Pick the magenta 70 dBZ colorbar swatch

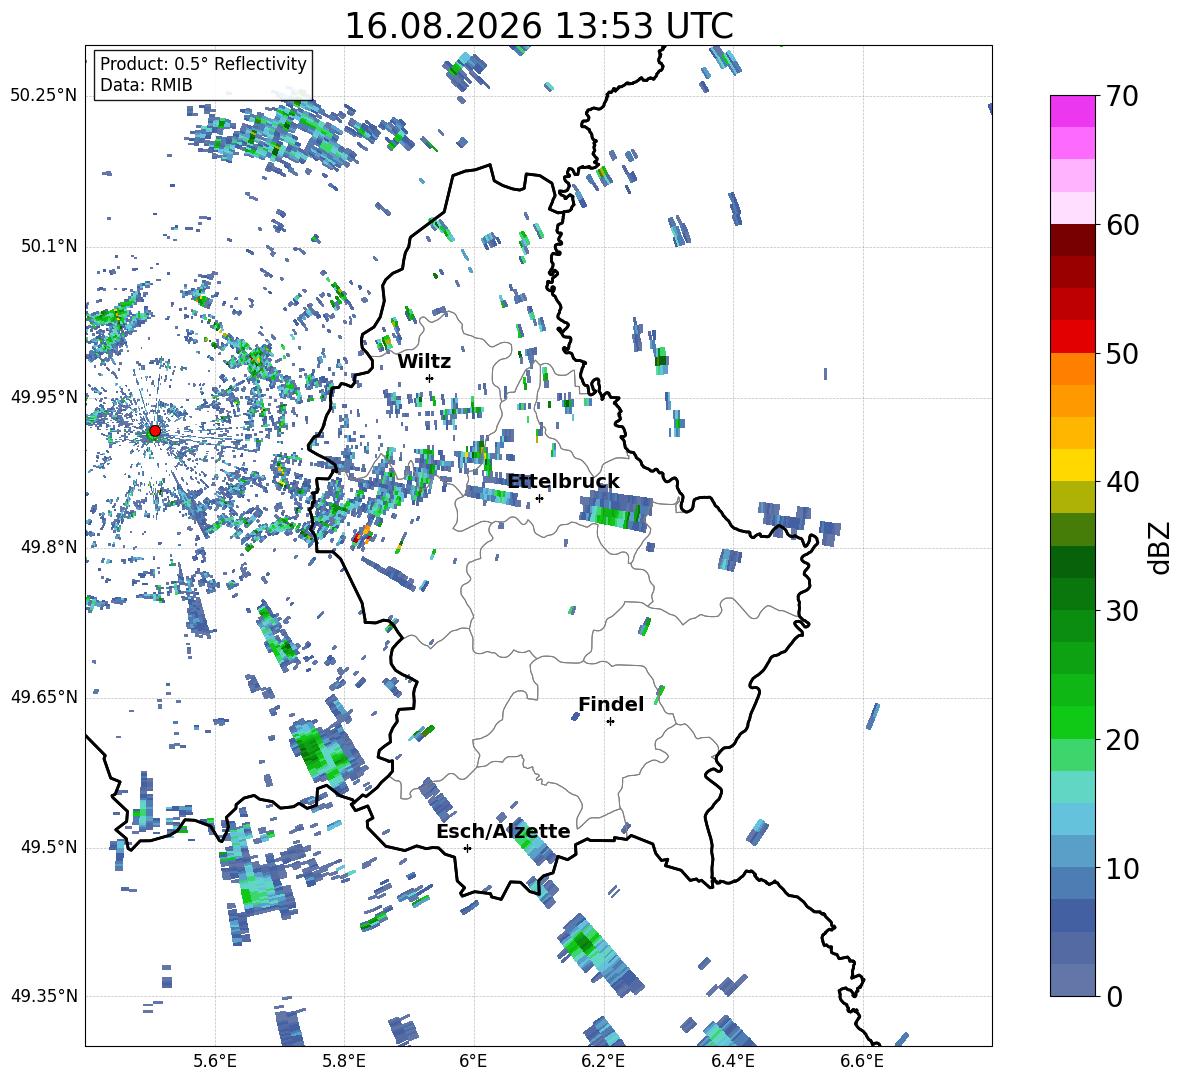coord(1072,111)
